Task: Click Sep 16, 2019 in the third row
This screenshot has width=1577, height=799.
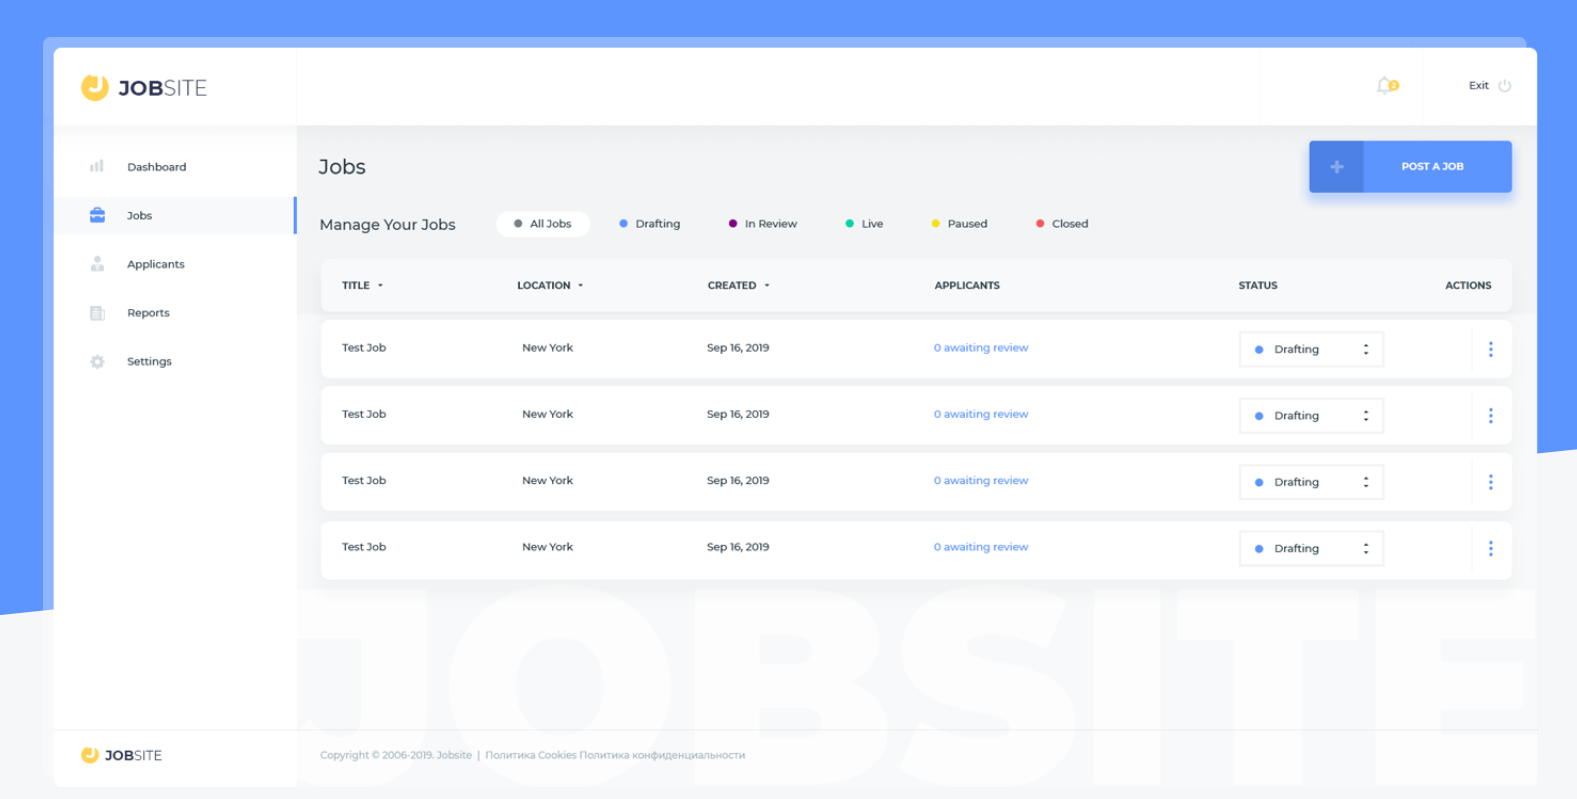Action: pos(738,481)
